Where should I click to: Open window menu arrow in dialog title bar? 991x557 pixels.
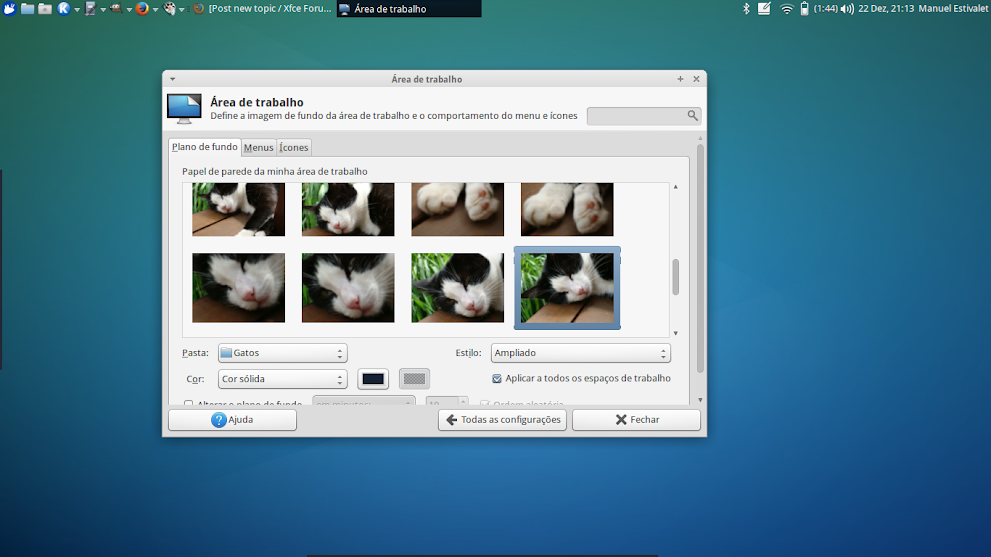pos(173,79)
